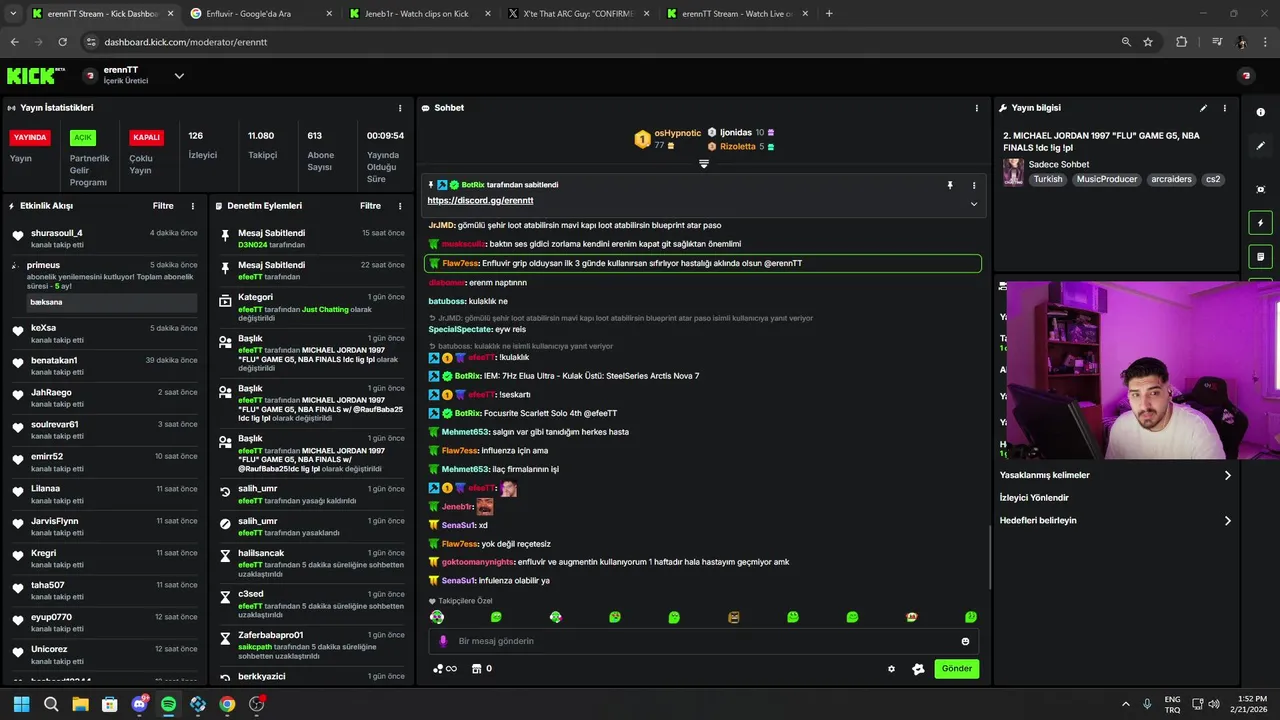Open the taskbar volume control
1280x720 pixels.
(1214, 704)
